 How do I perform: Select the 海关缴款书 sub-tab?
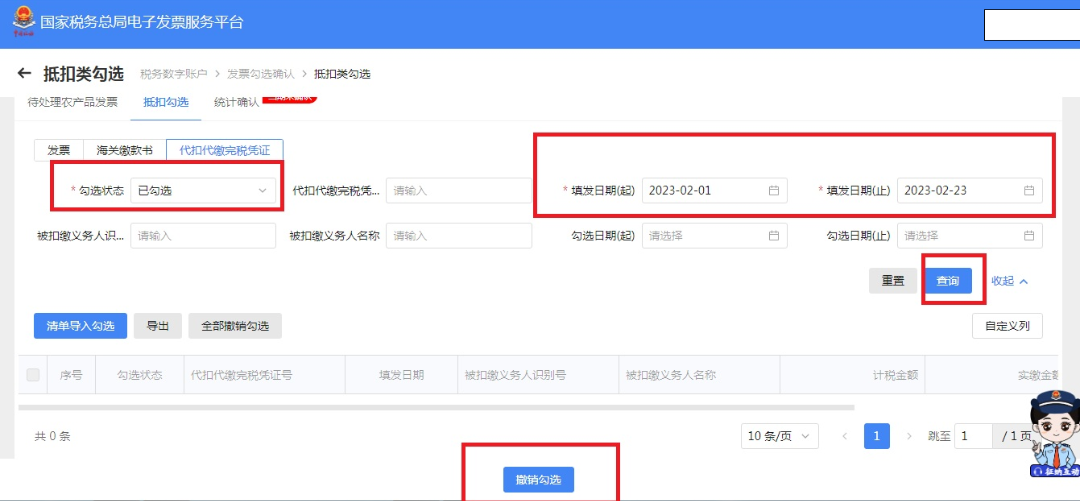[x=125, y=150]
